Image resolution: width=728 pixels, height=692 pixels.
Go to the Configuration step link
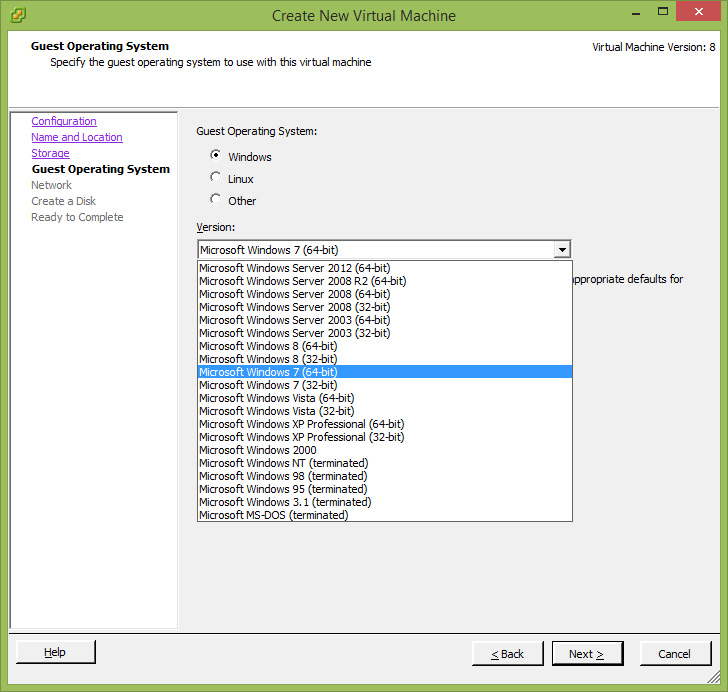(64, 121)
